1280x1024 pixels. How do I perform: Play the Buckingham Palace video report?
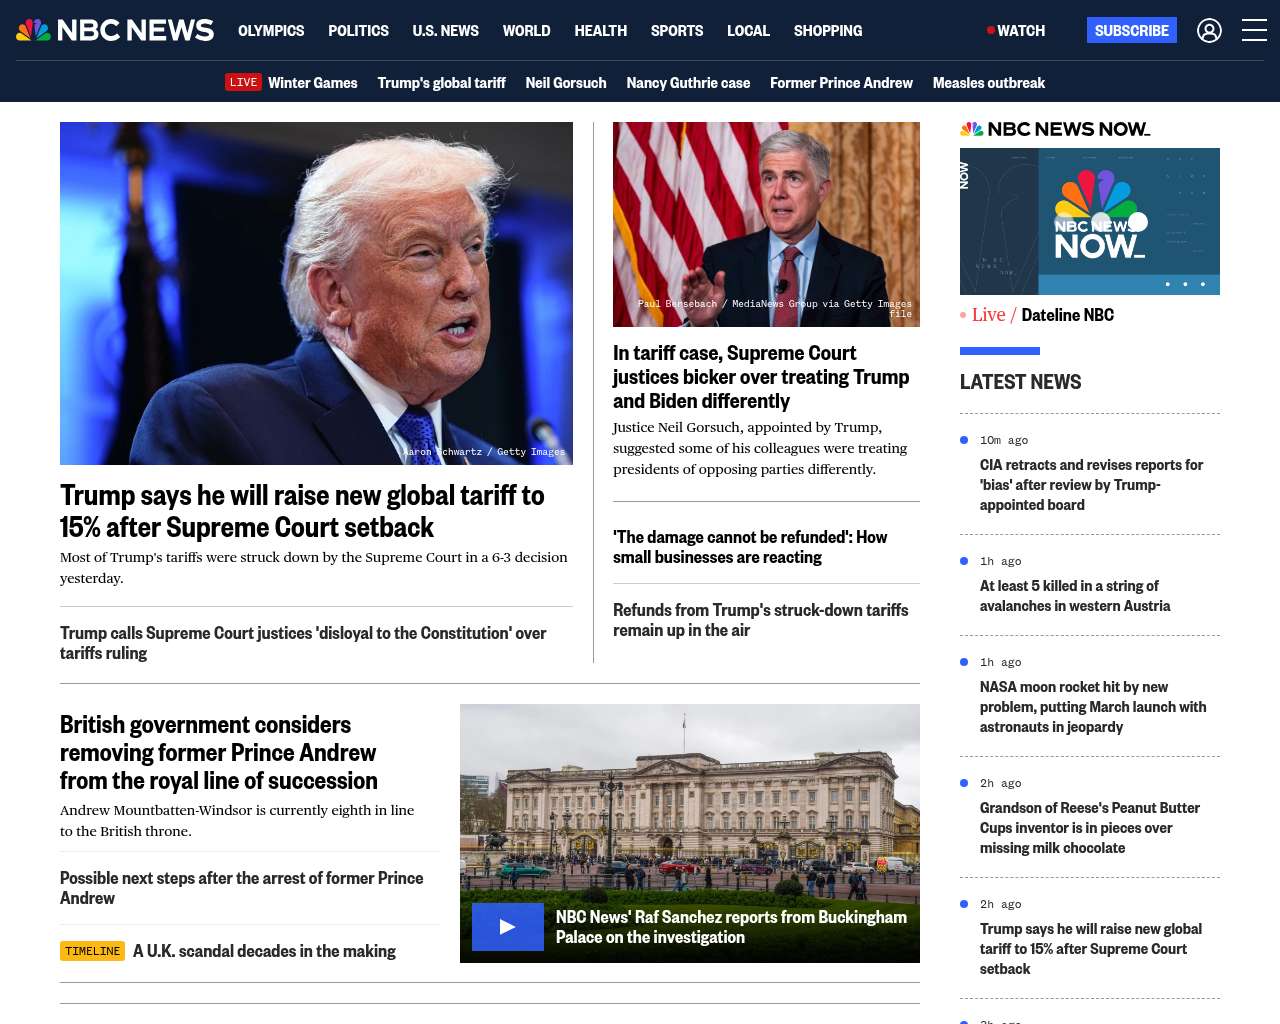(x=507, y=927)
